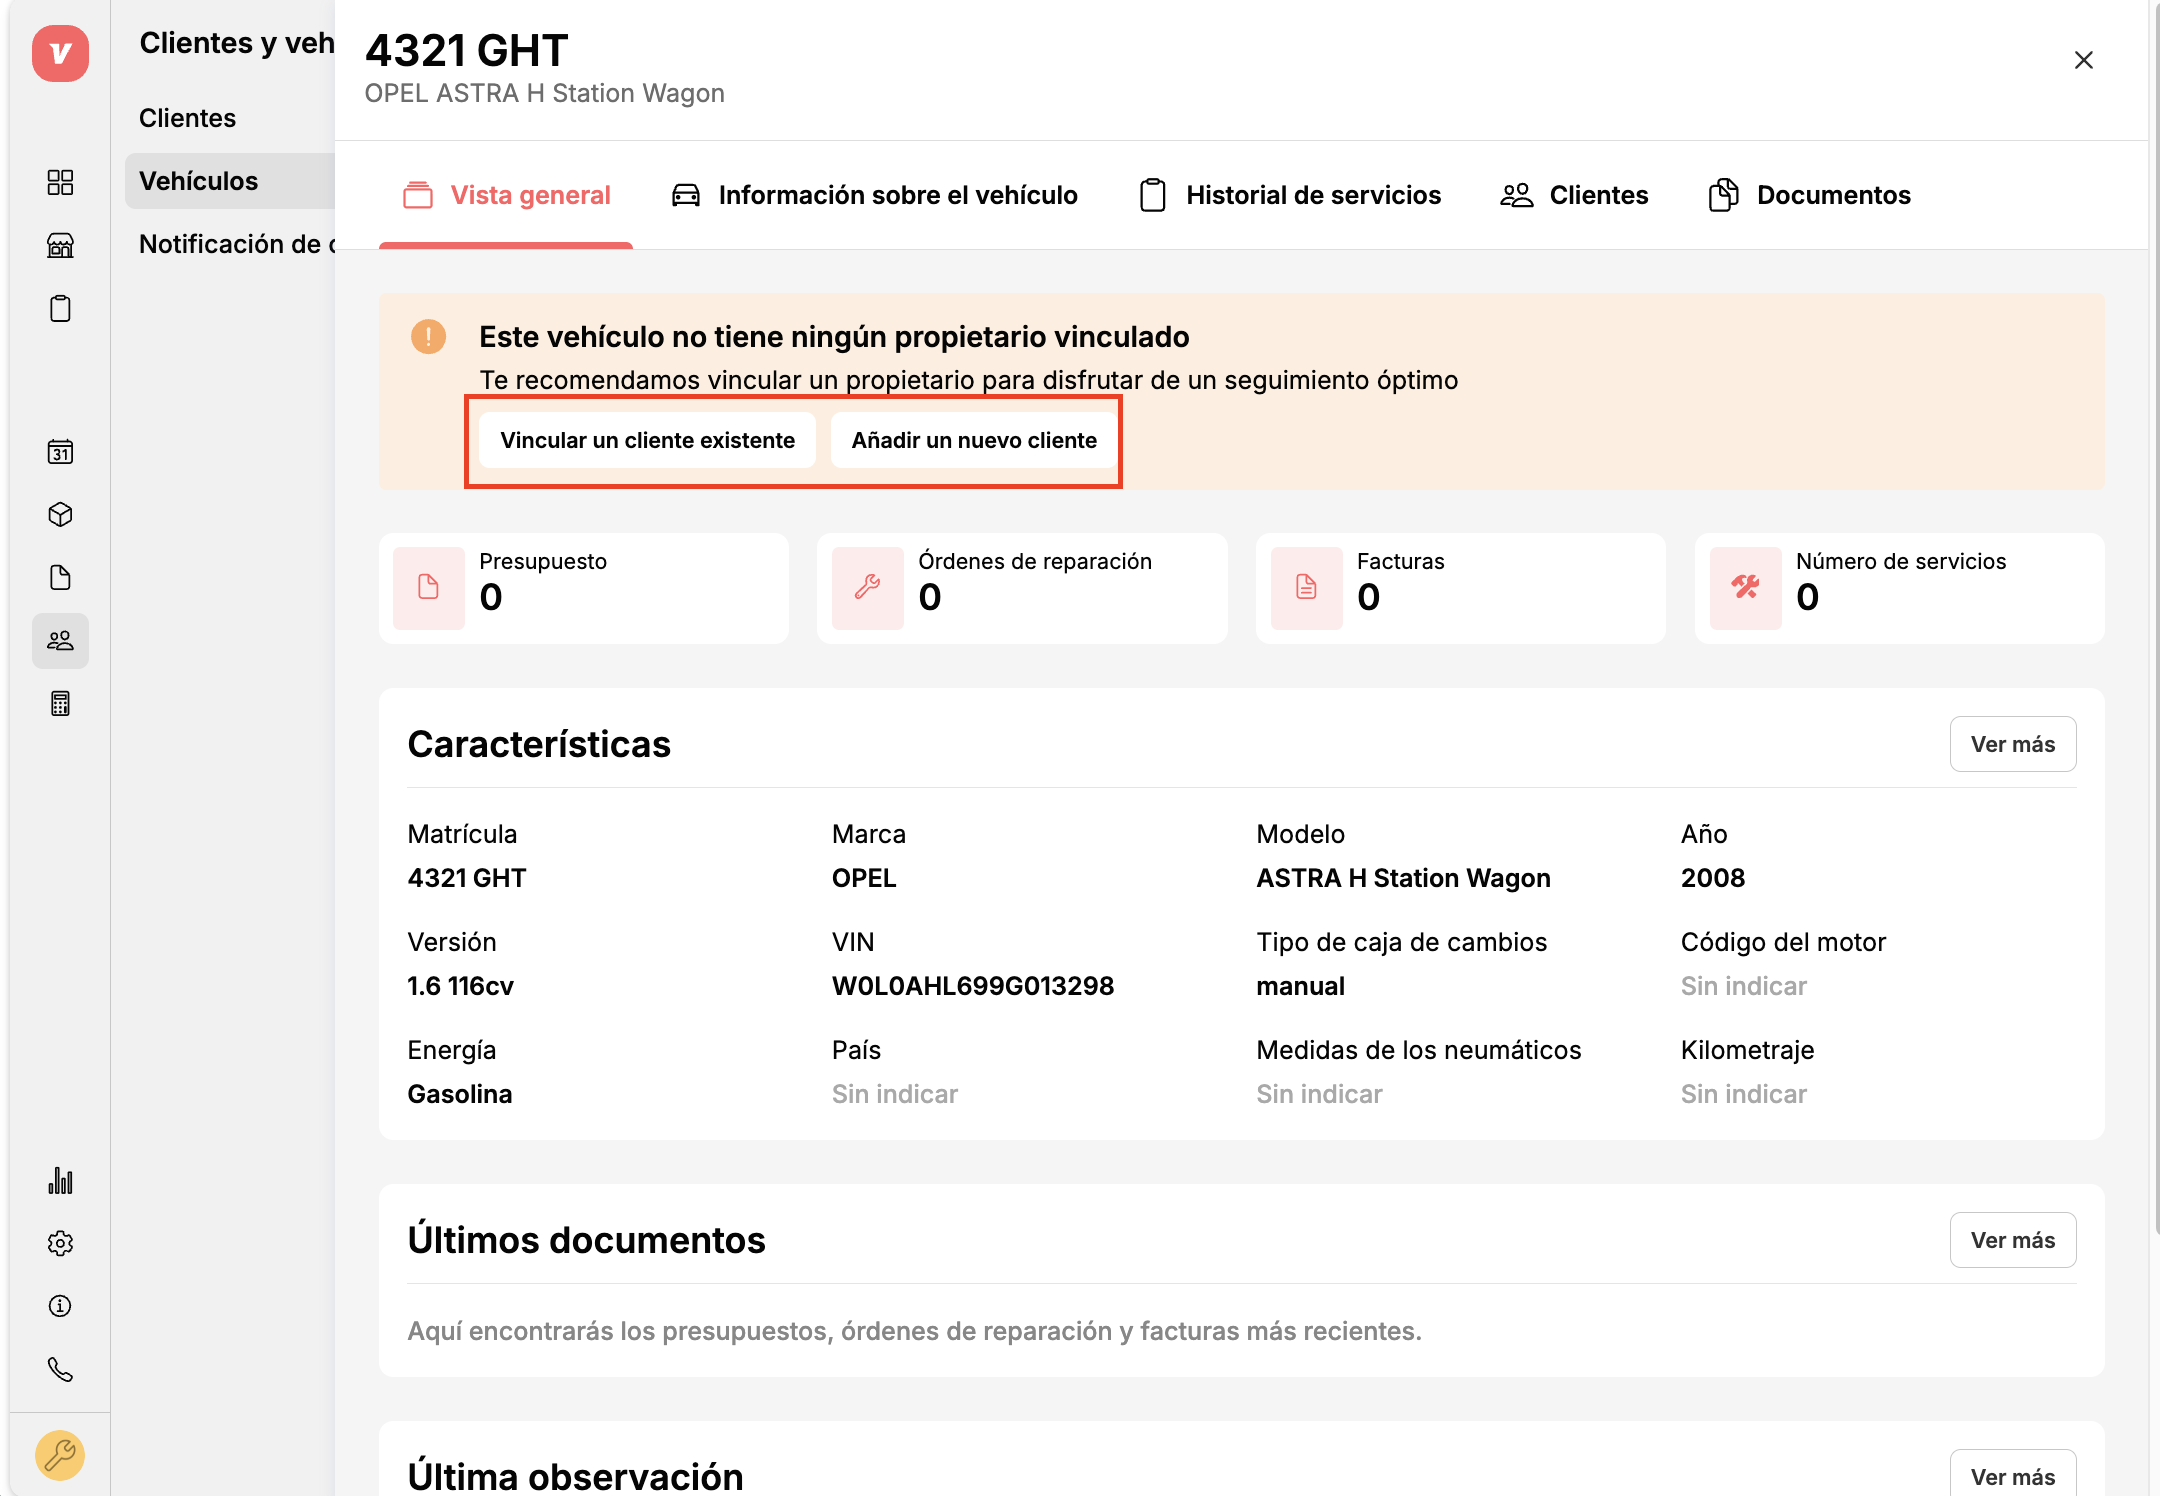
Task: Click the info circle icon in sidebar
Action: pyautogui.click(x=60, y=1306)
